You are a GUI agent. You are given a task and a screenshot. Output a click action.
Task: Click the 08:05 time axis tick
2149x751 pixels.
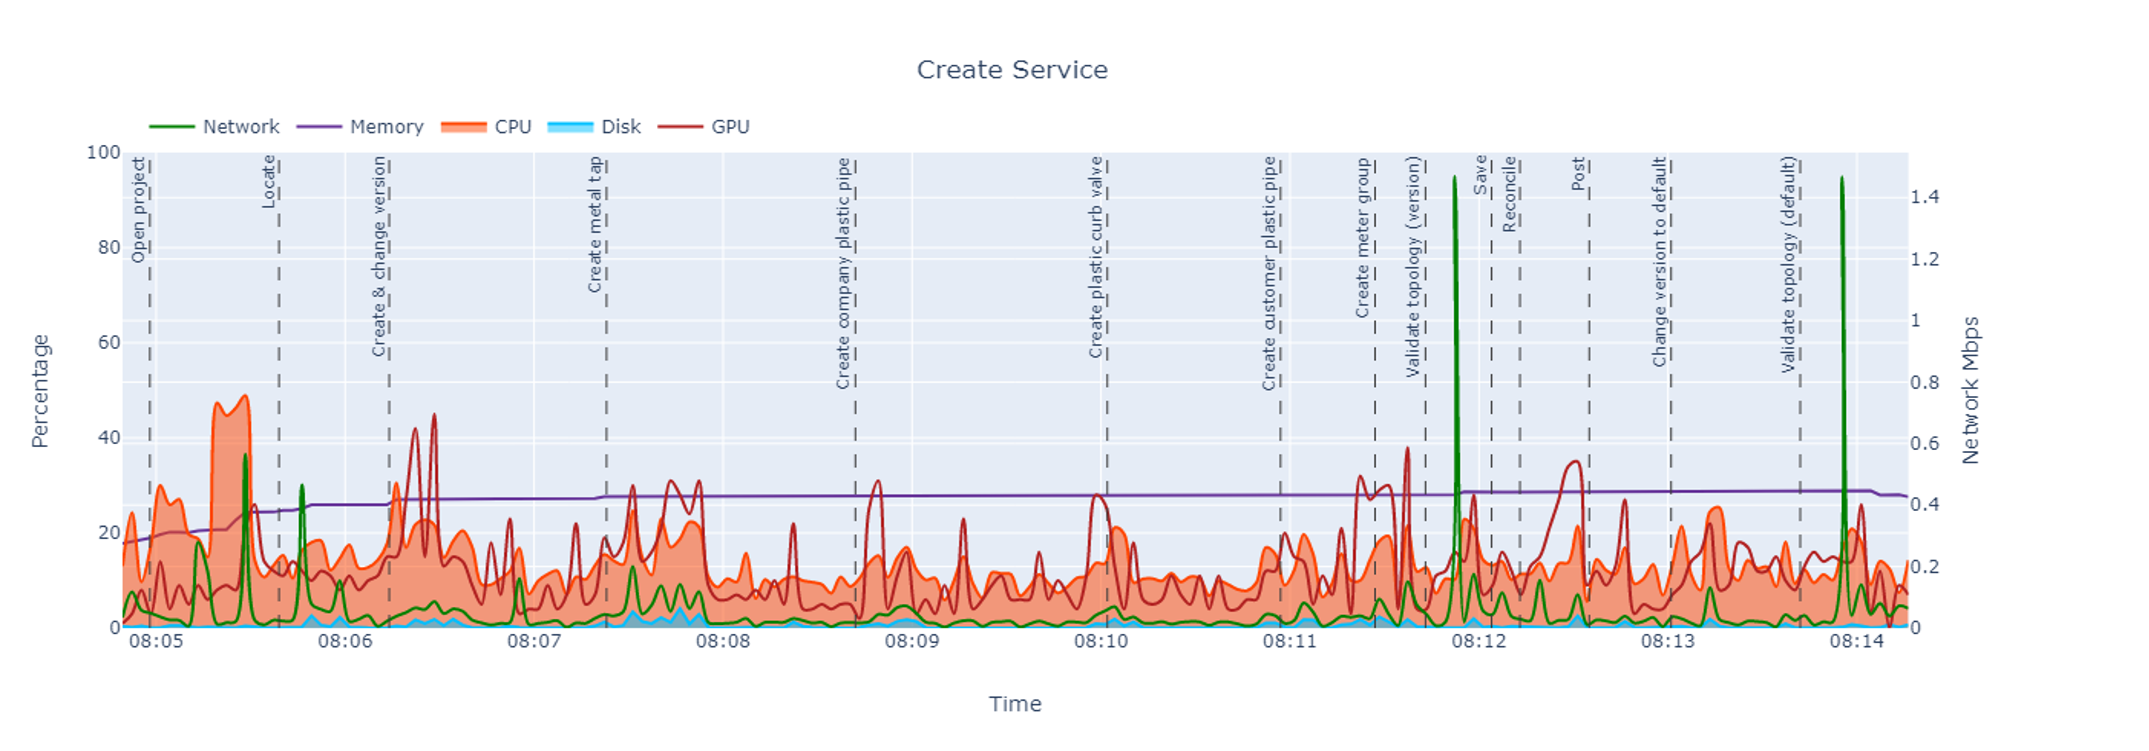click(156, 641)
